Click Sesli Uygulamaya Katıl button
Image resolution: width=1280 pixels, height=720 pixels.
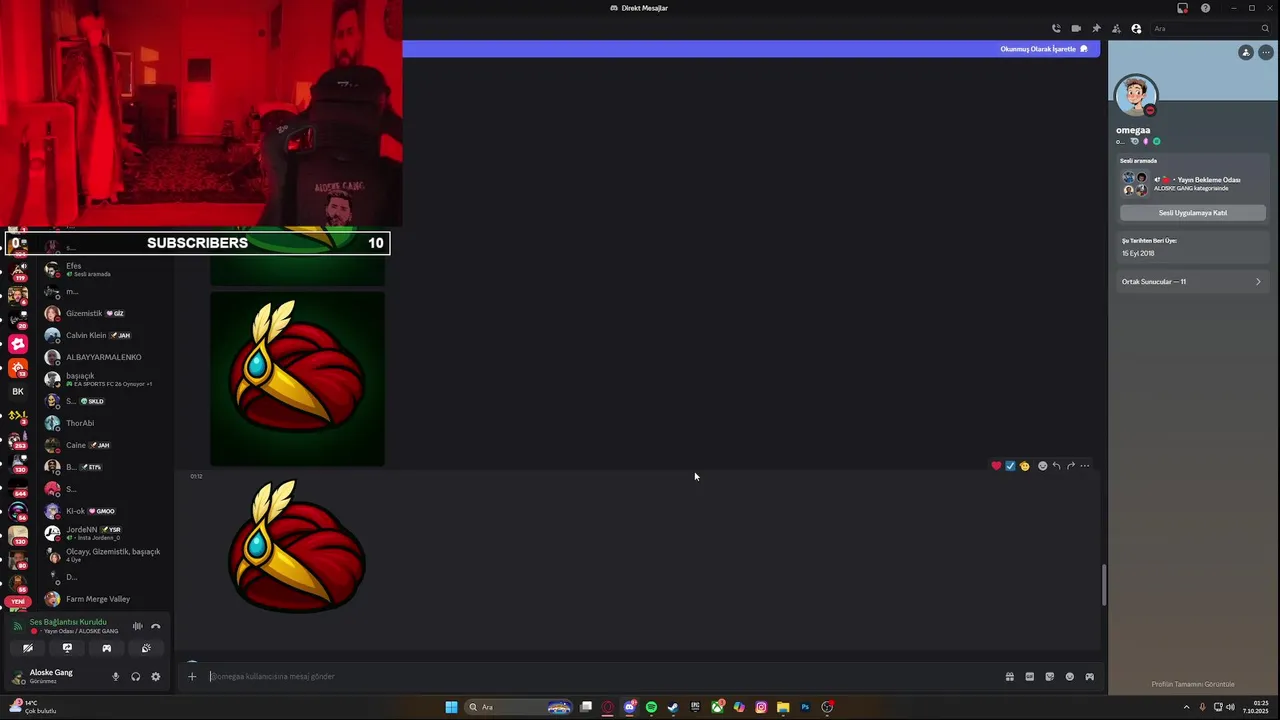click(x=1192, y=213)
